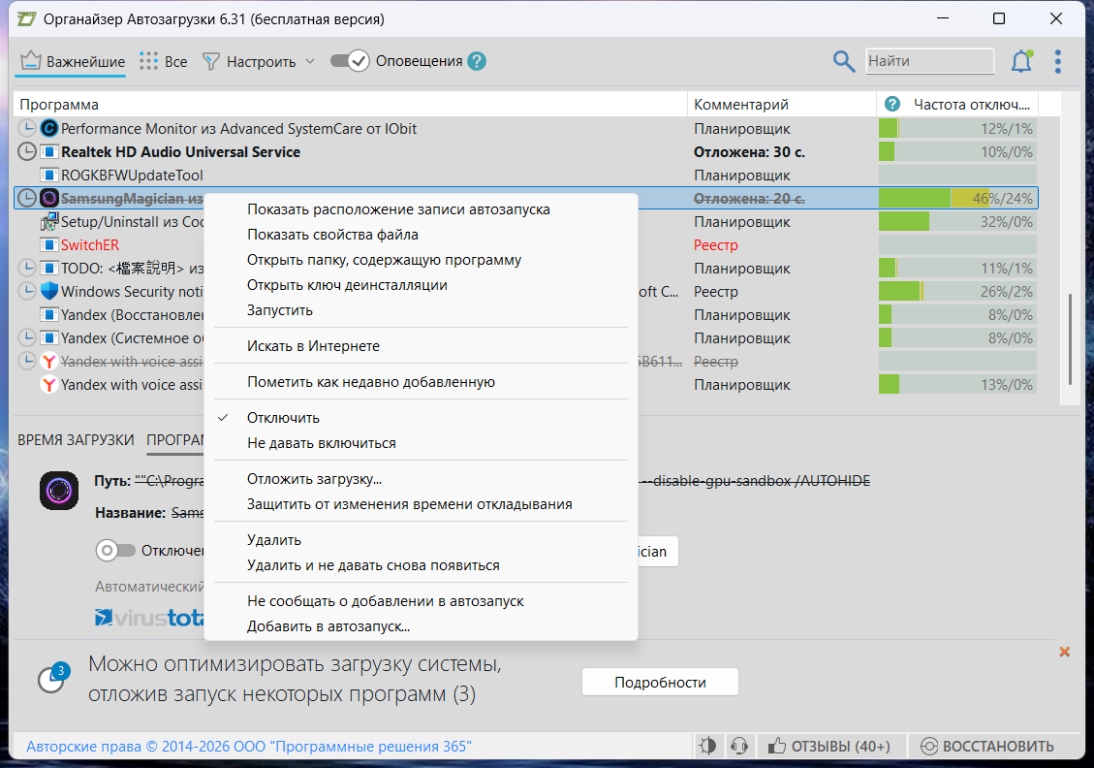Screen dimensions: 1094x768
Task: Click the Samsung Magician icon in details panel
Action: [x=59, y=491]
